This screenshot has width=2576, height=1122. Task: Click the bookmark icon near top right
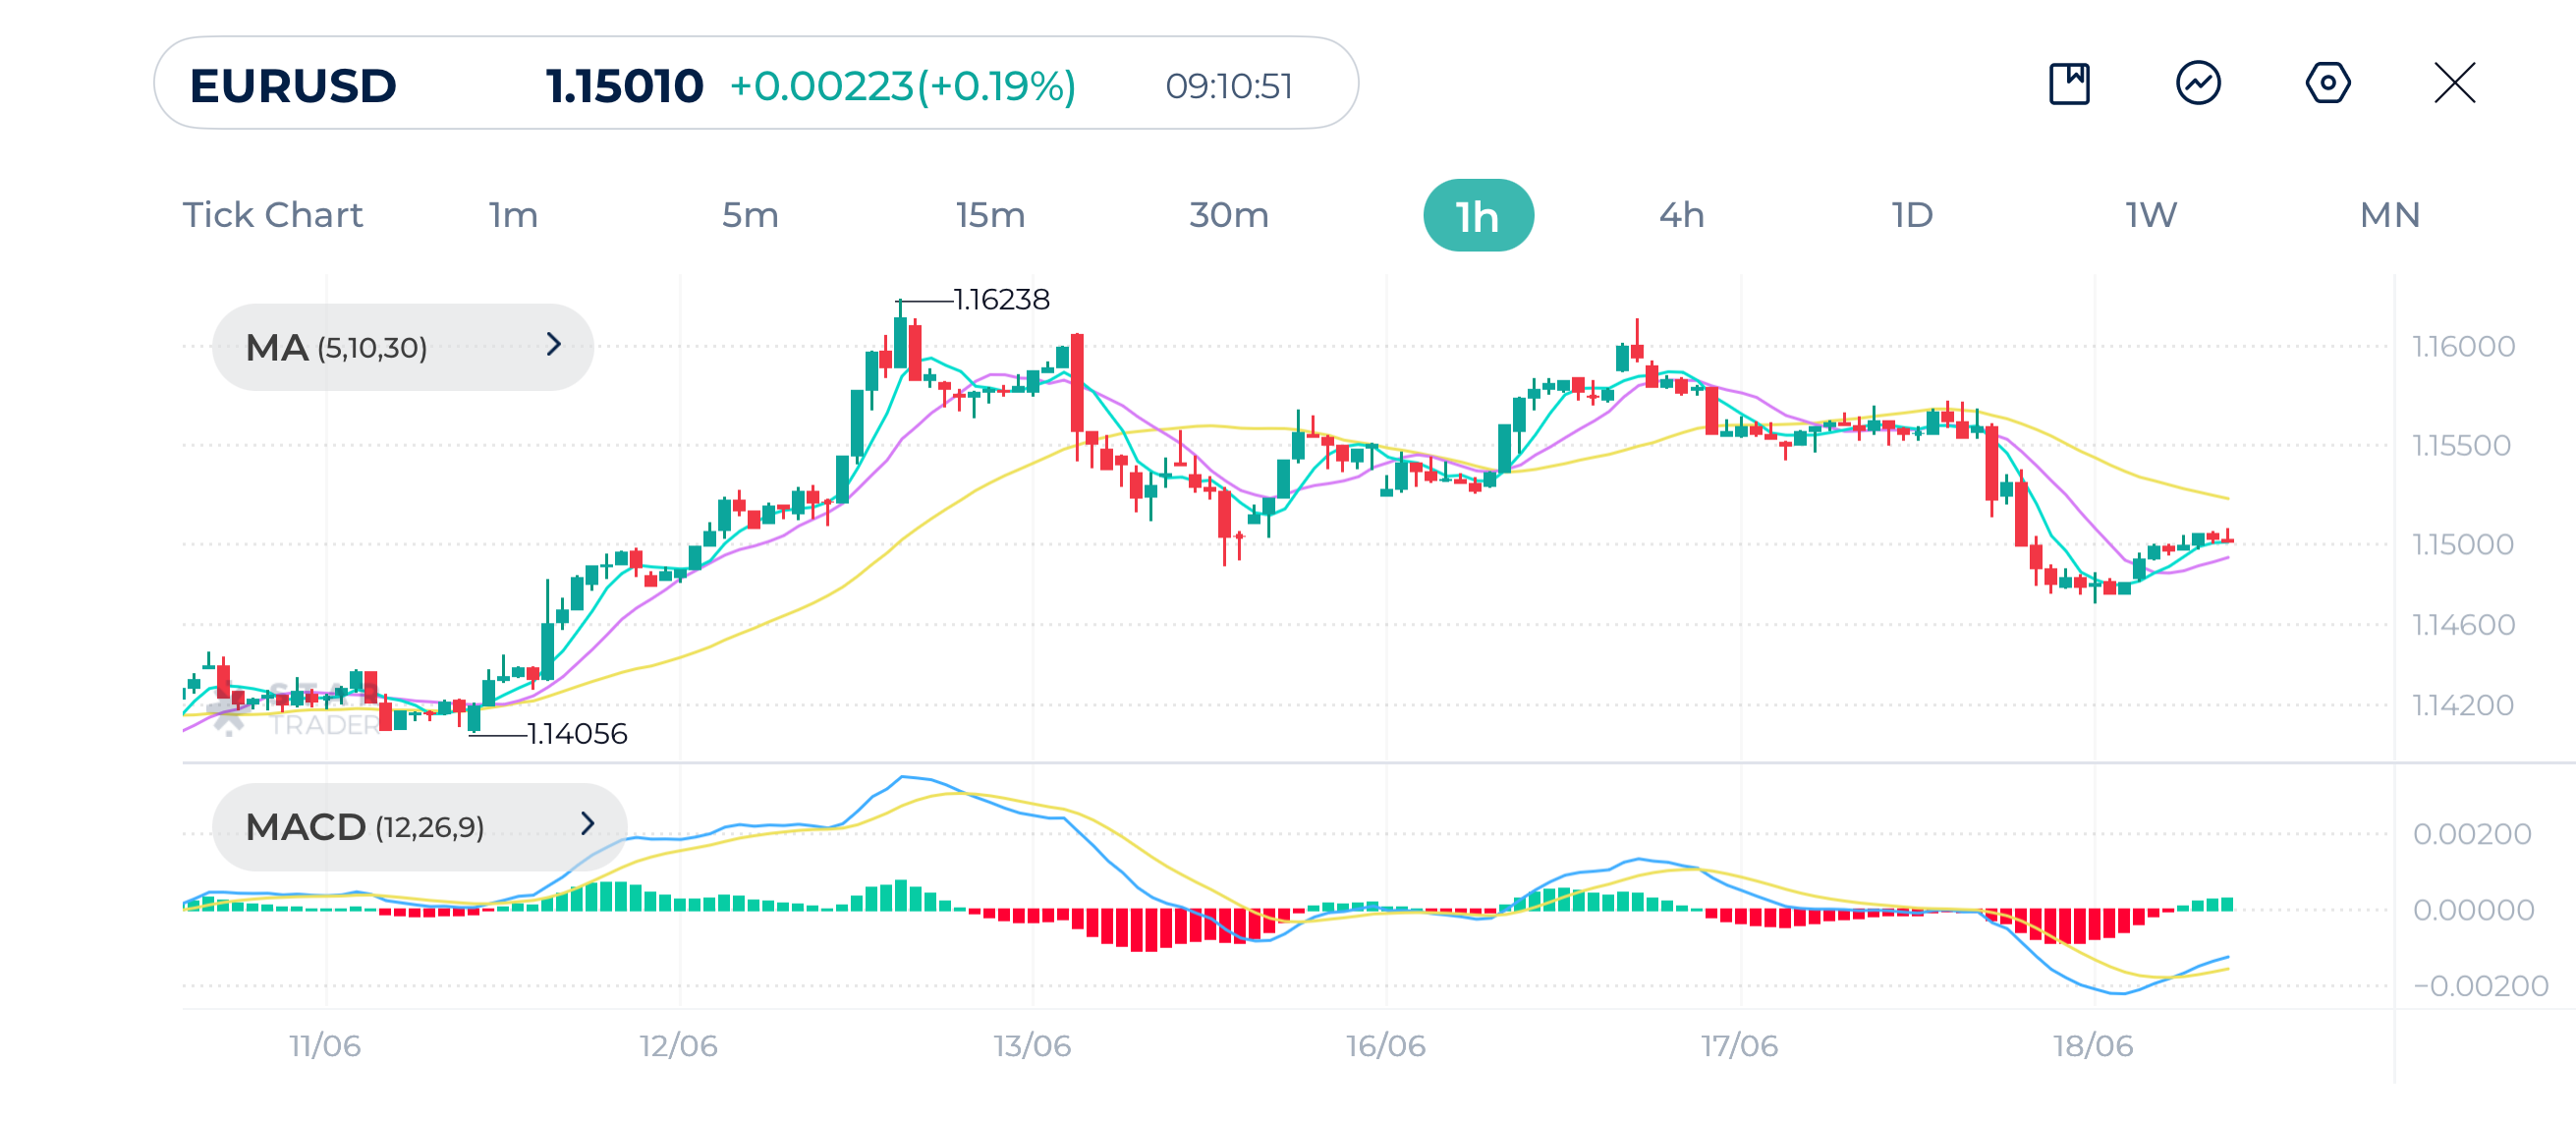pyautogui.click(x=2070, y=85)
